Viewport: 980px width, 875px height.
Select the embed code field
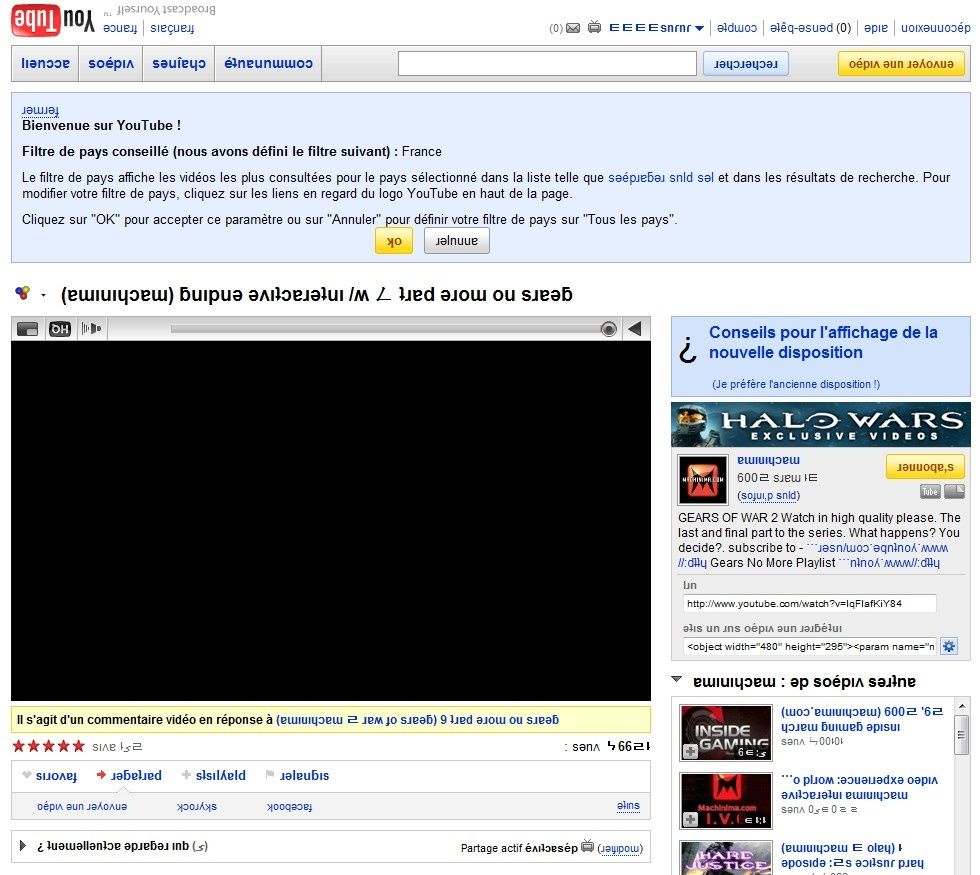[809, 646]
